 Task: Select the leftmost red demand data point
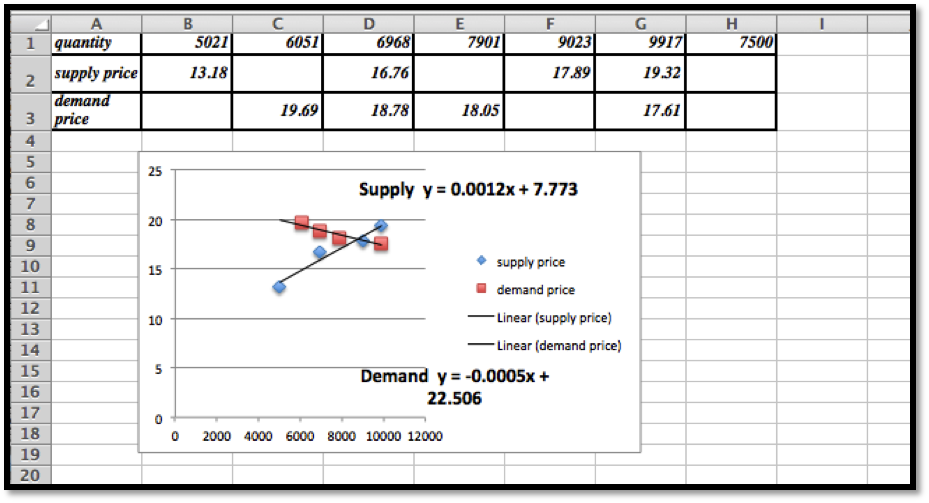click(301, 222)
